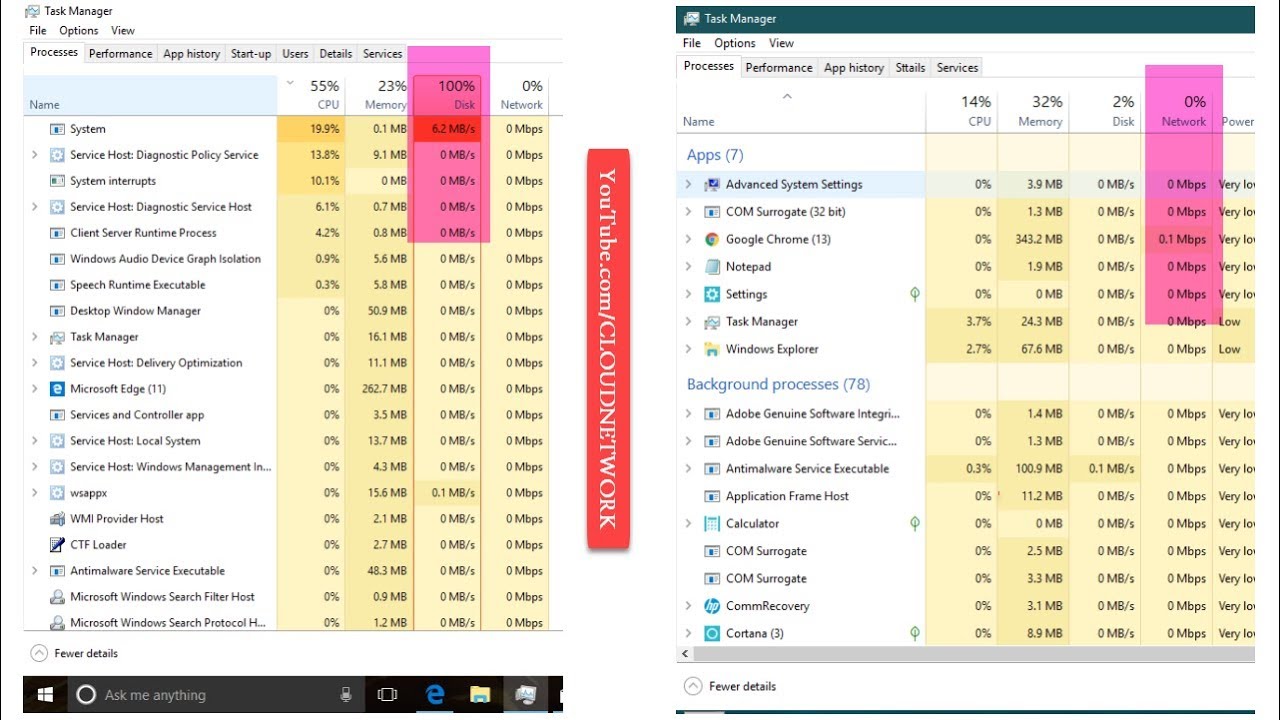The width and height of the screenshot is (1280, 720).
Task: Switch to Performance tab in left window
Action: (x=120, y=54)
